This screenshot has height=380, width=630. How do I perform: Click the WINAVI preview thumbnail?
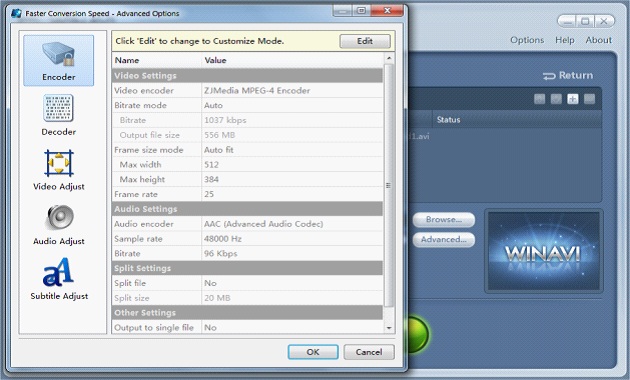pos(544,251)
